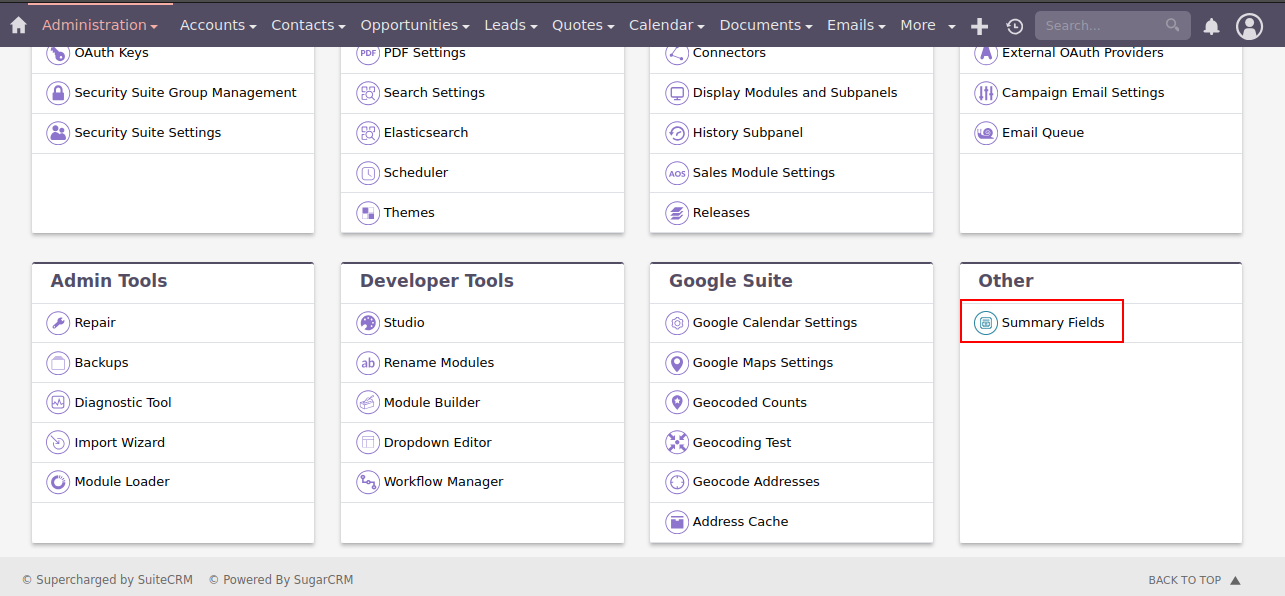The width and height of the screenshot is (1285, 596).
Task: Click the Studio palette icon
Action: click(368, 323)
